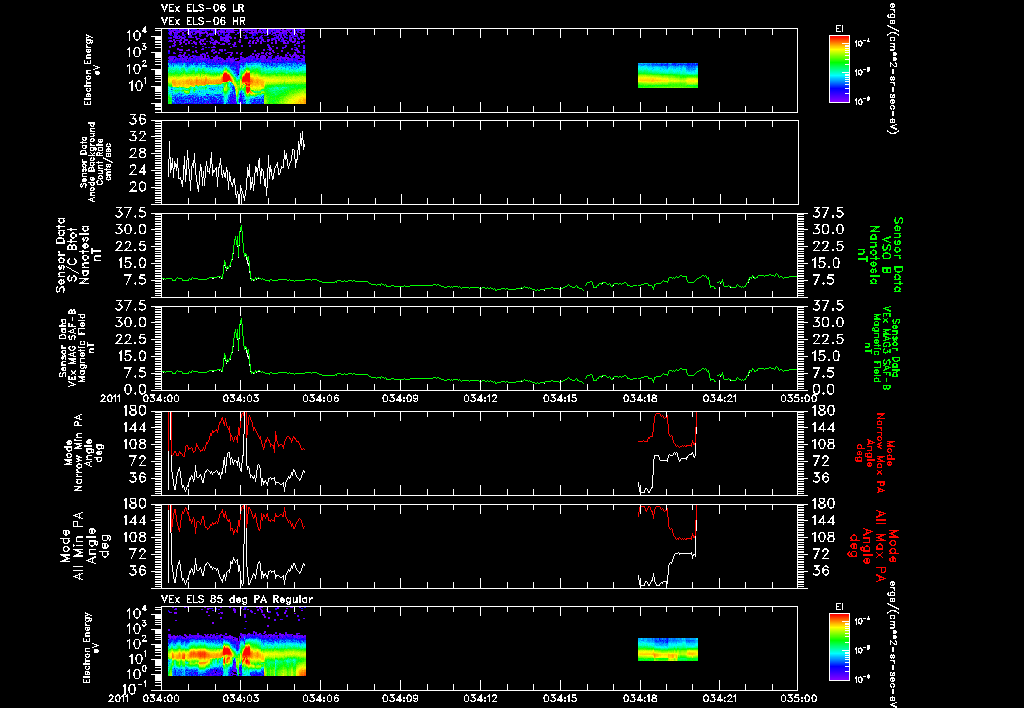Viewport: 1024px width, 708px height.
Task: Click the "034:12" tick on the middle time axis
Action: [481, 398]
